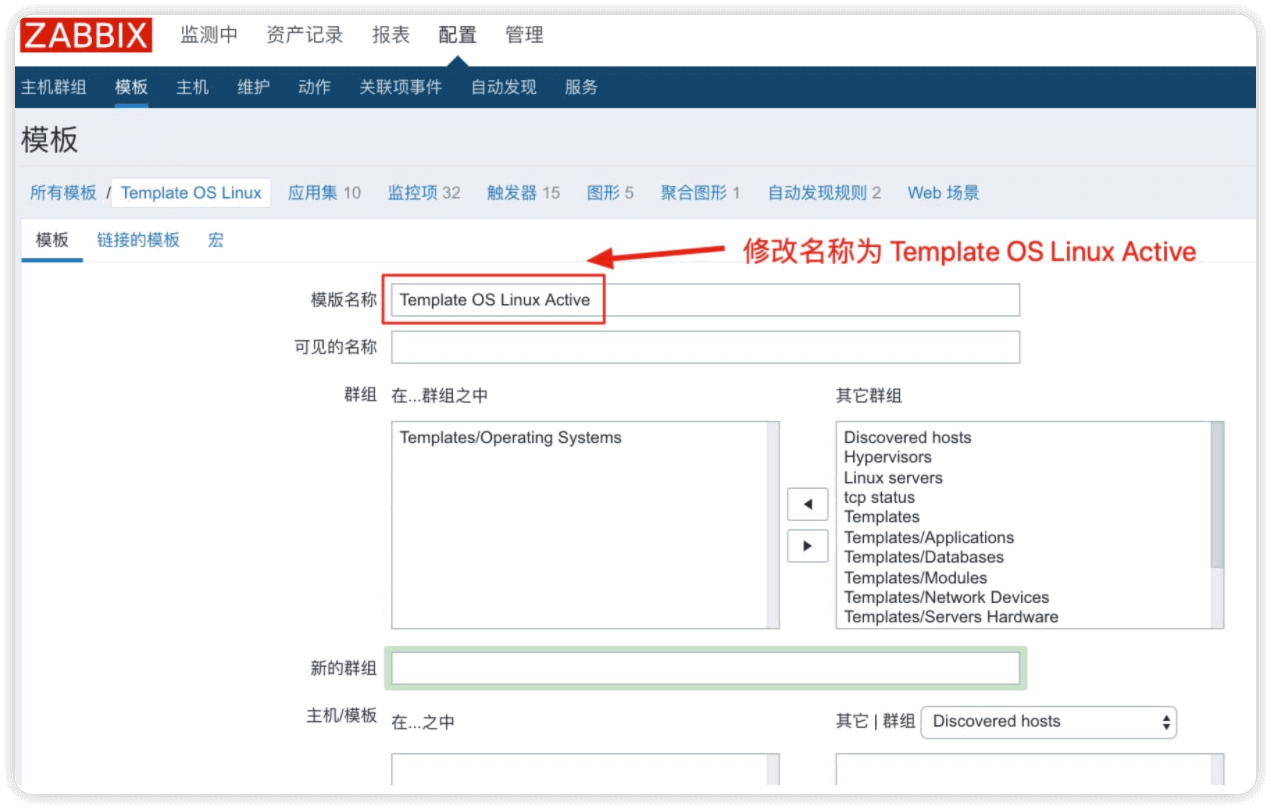Viewport: 1271px width, 809px height.
Task: Switch to the 模板 form tab
Action: 52,240
